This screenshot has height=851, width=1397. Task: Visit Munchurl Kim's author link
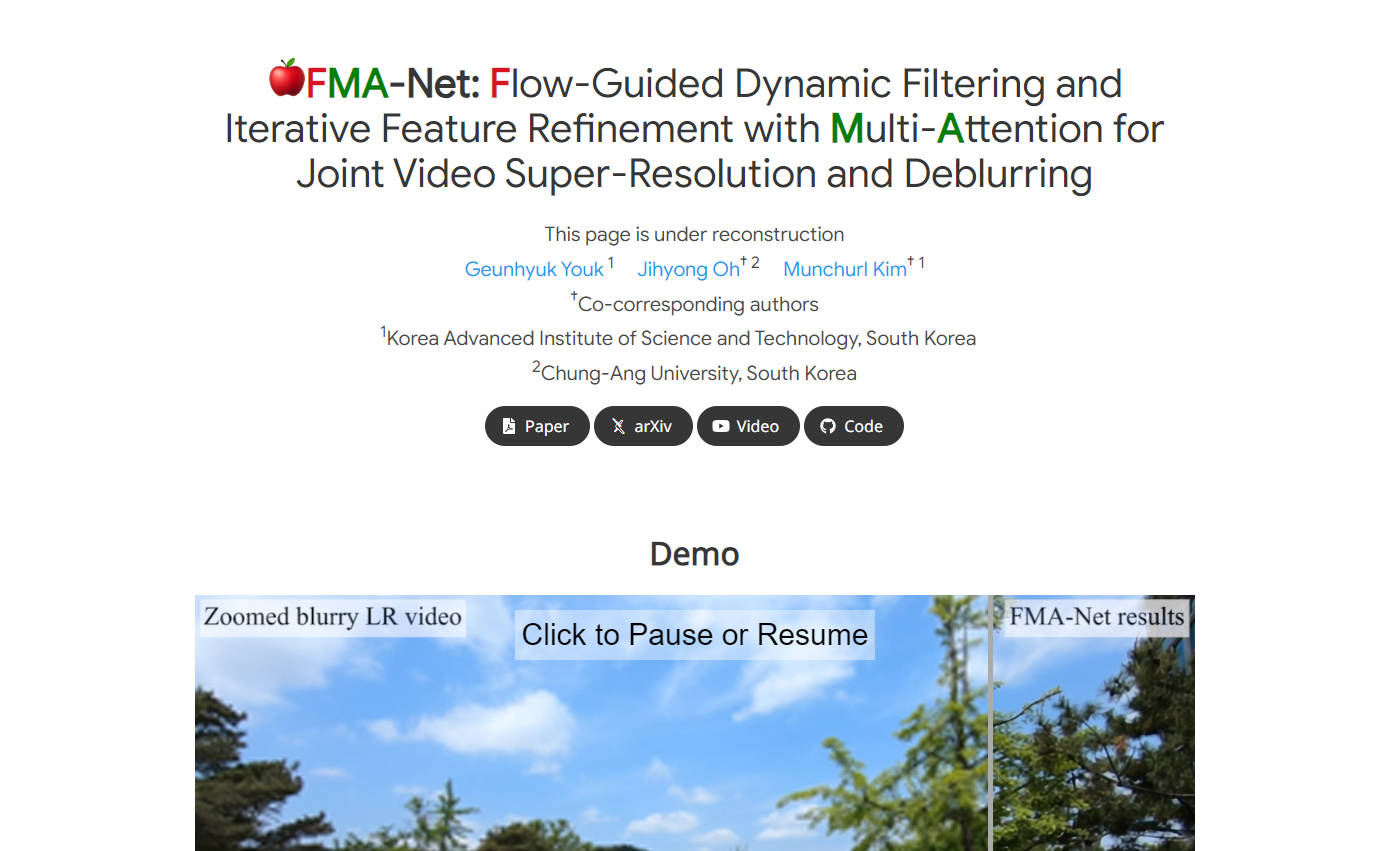point(845,269)
